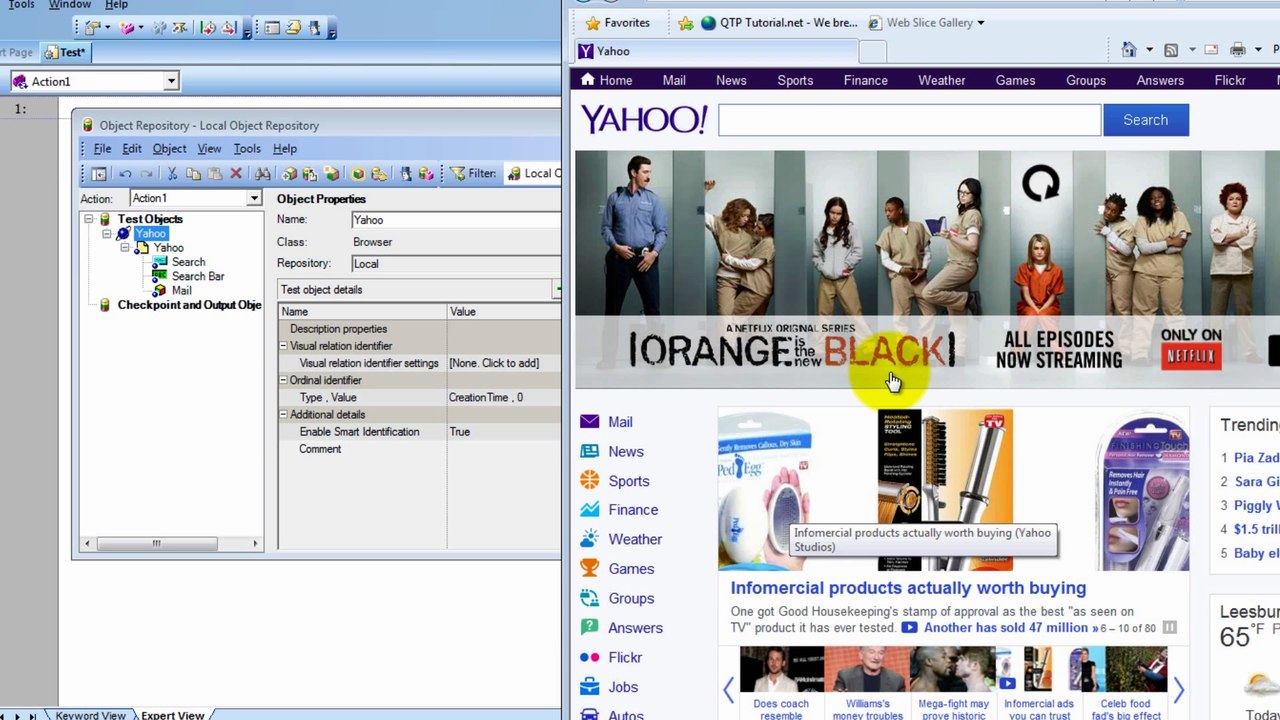This screenshot has height=720, width=1280.
Task: Click the Associate Repositories icon
Action: pos(426,174)
